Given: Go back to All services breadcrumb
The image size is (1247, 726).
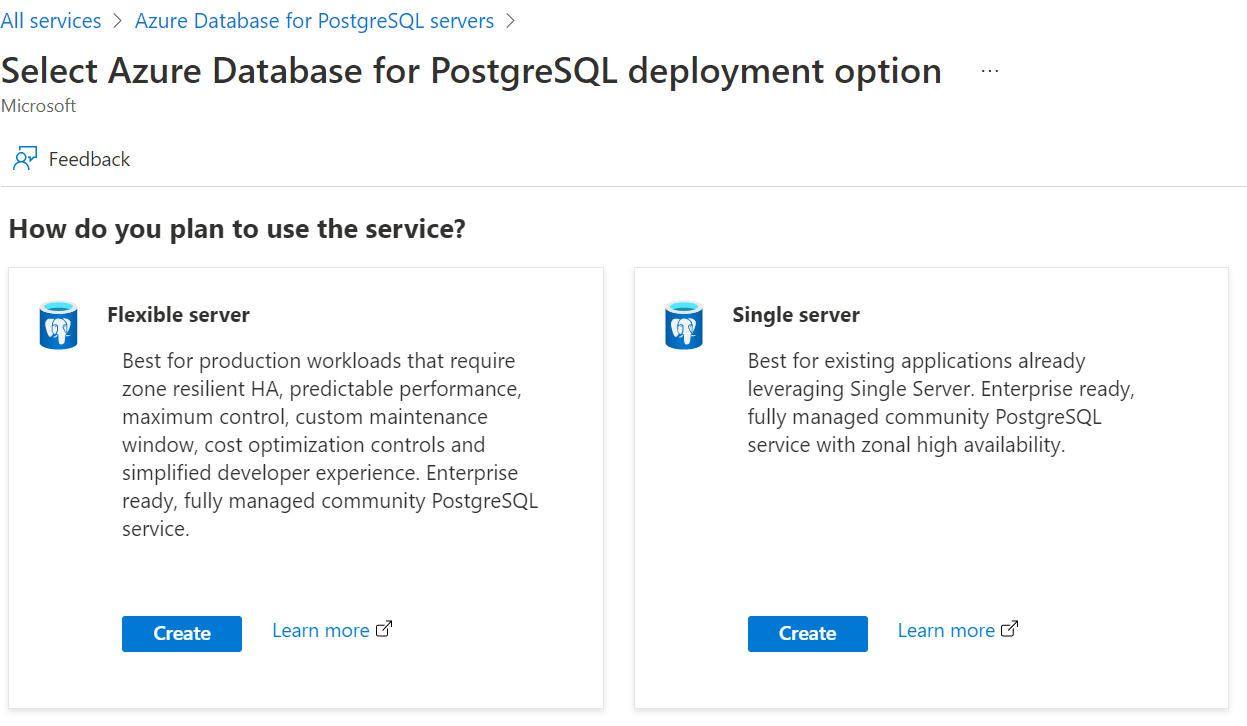Looking at the screenshot, I should pyautogui.click(x=51, y=21).
